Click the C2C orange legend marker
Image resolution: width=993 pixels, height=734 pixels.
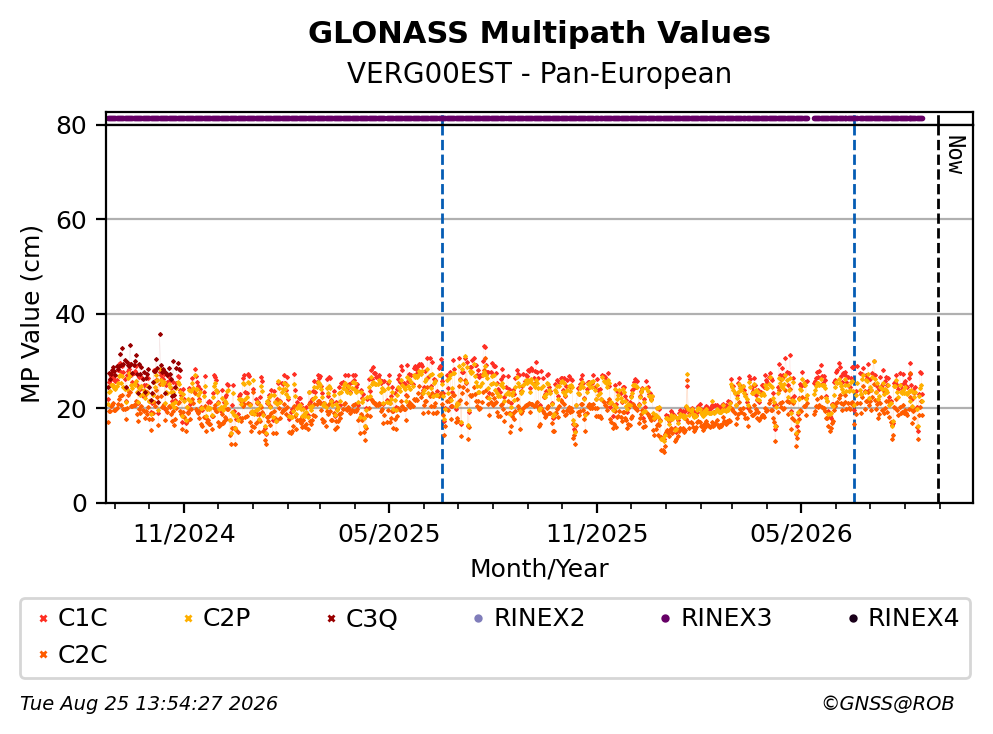(x=44, y=655)
